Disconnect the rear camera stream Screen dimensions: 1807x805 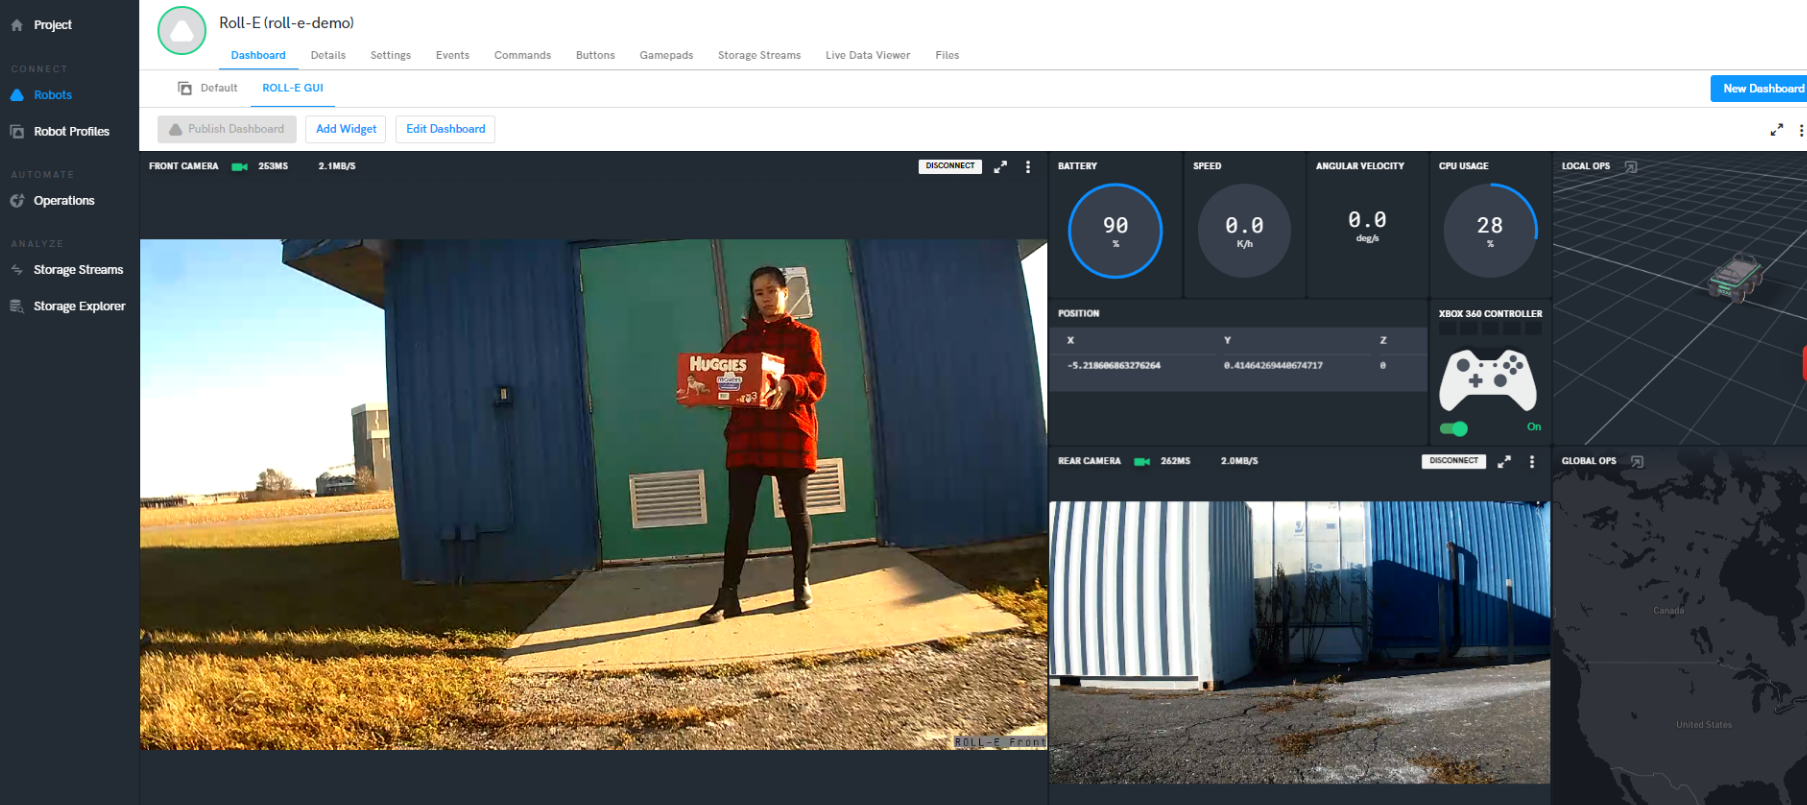point(1453,461)
